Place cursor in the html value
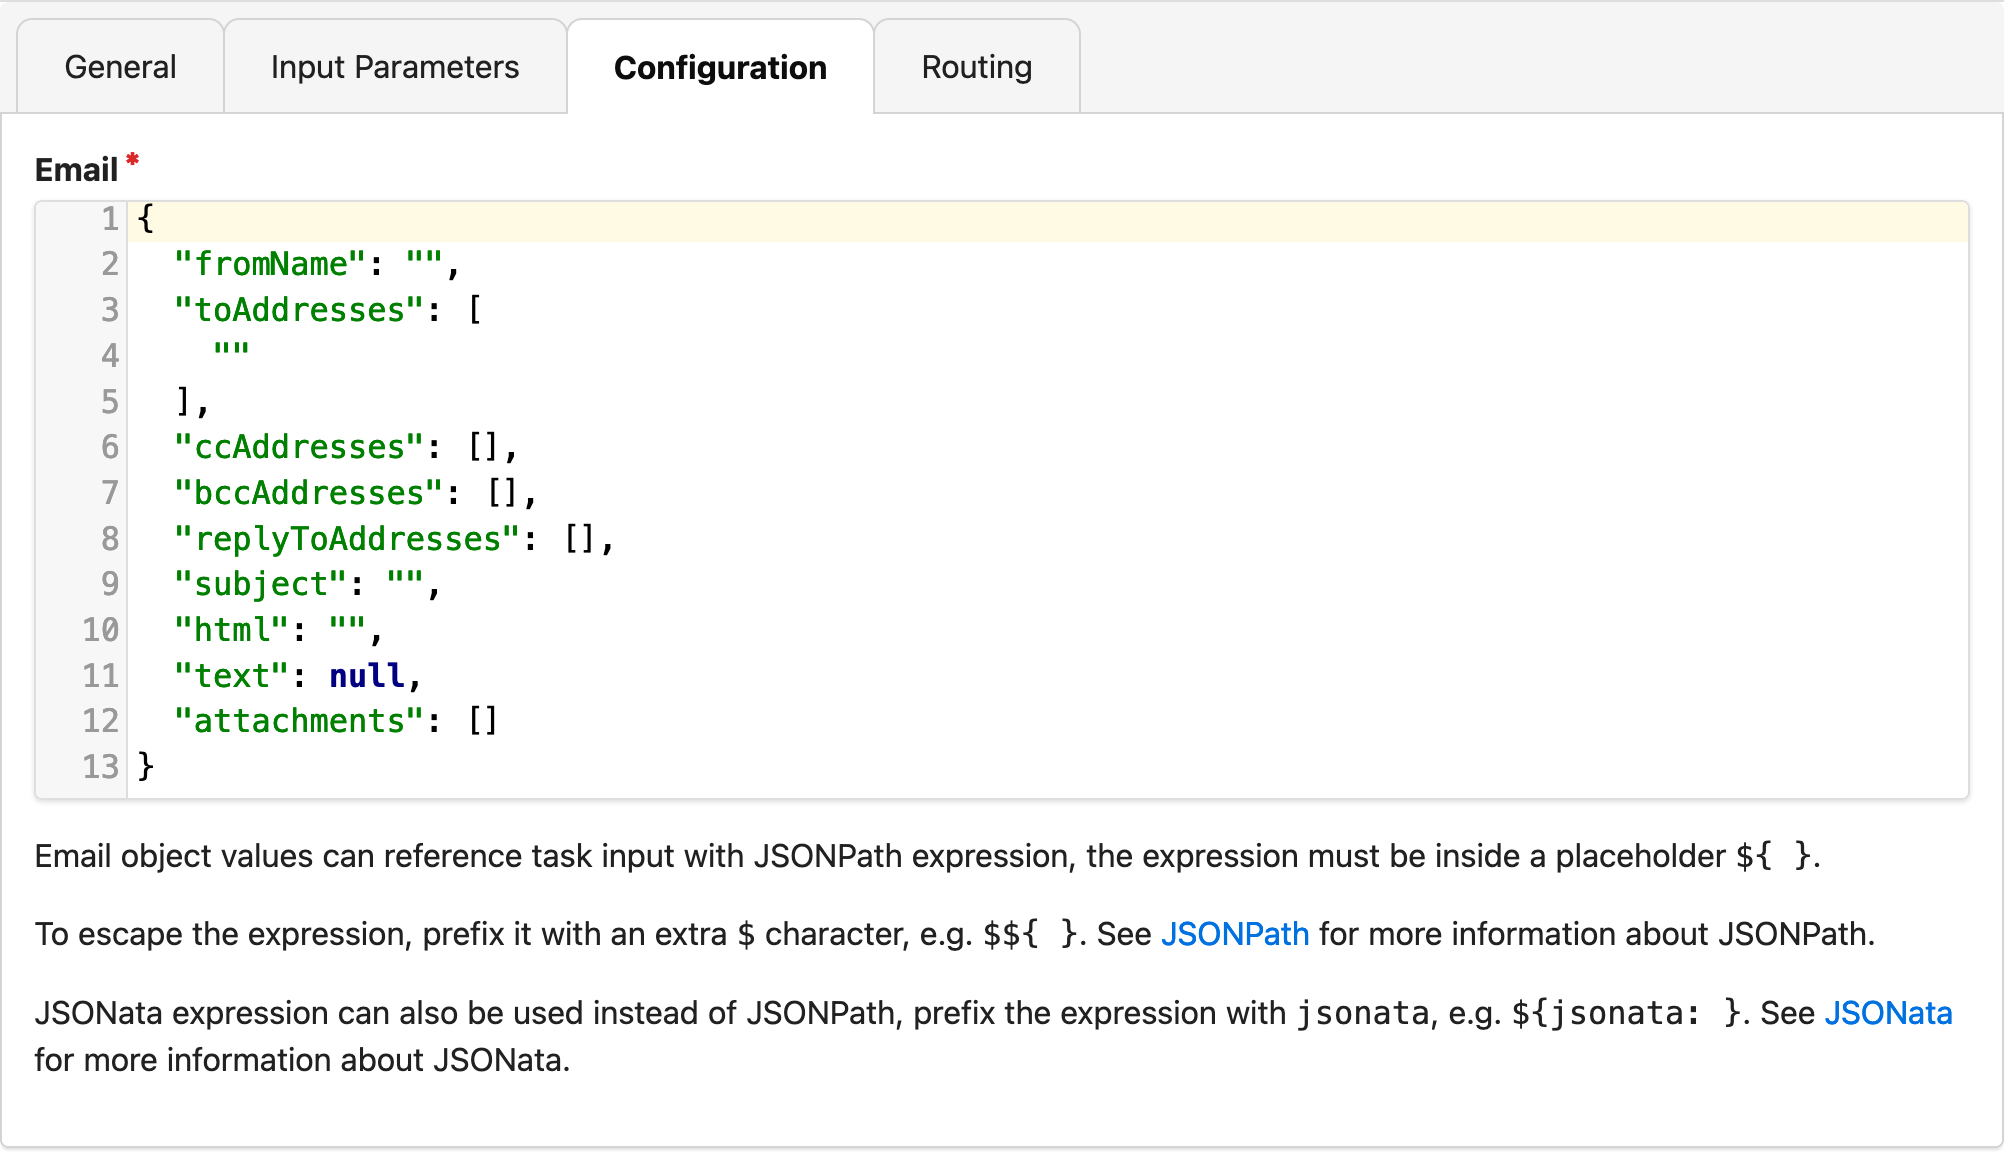 click(x=348, y=630)
